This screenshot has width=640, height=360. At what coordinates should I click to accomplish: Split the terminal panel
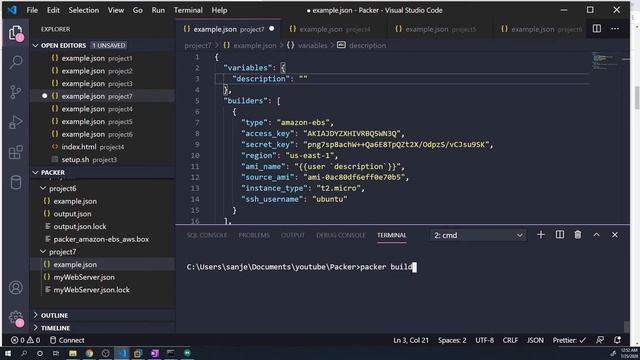click(560, 235)
